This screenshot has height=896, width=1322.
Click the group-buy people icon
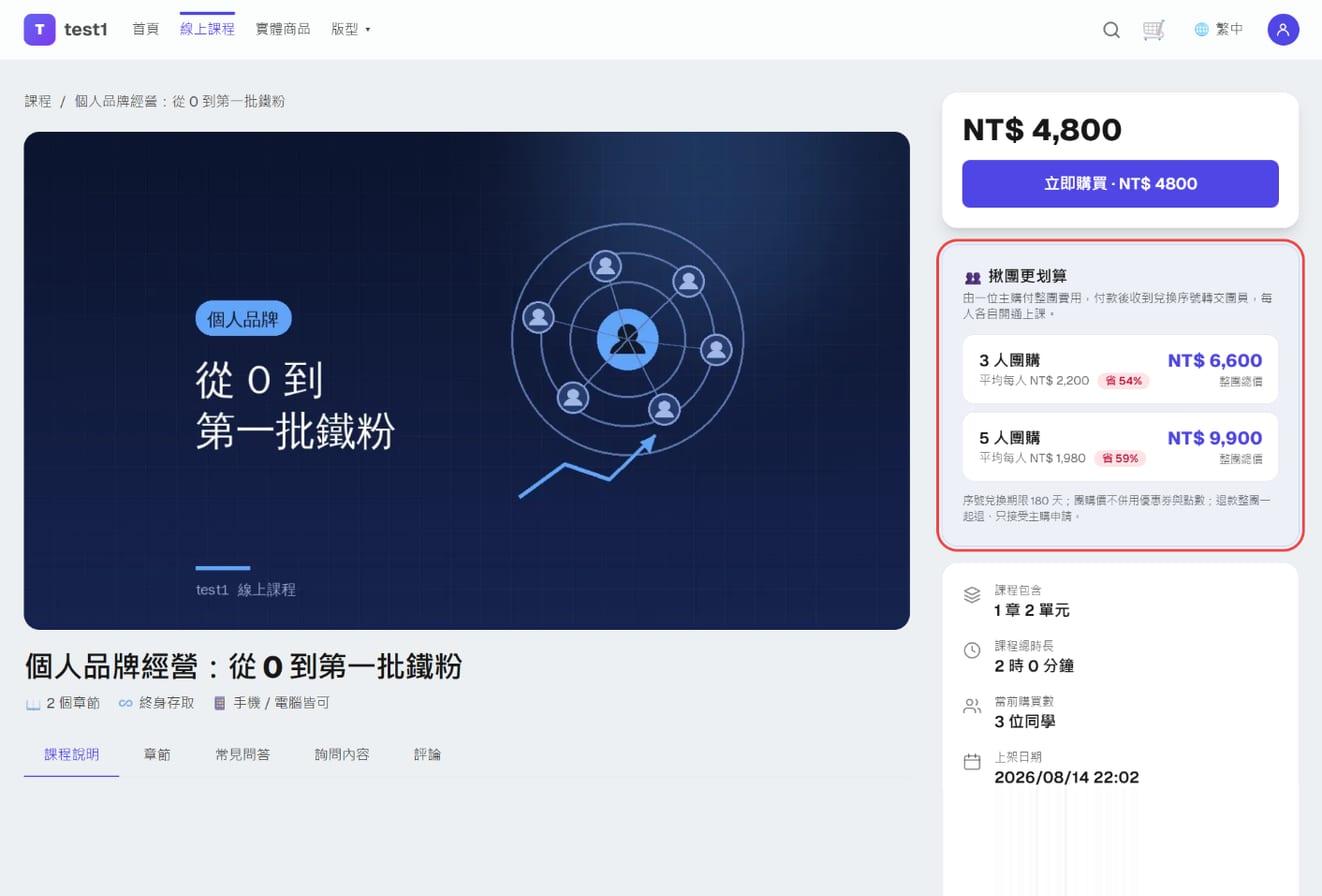[x=972, y=277]
